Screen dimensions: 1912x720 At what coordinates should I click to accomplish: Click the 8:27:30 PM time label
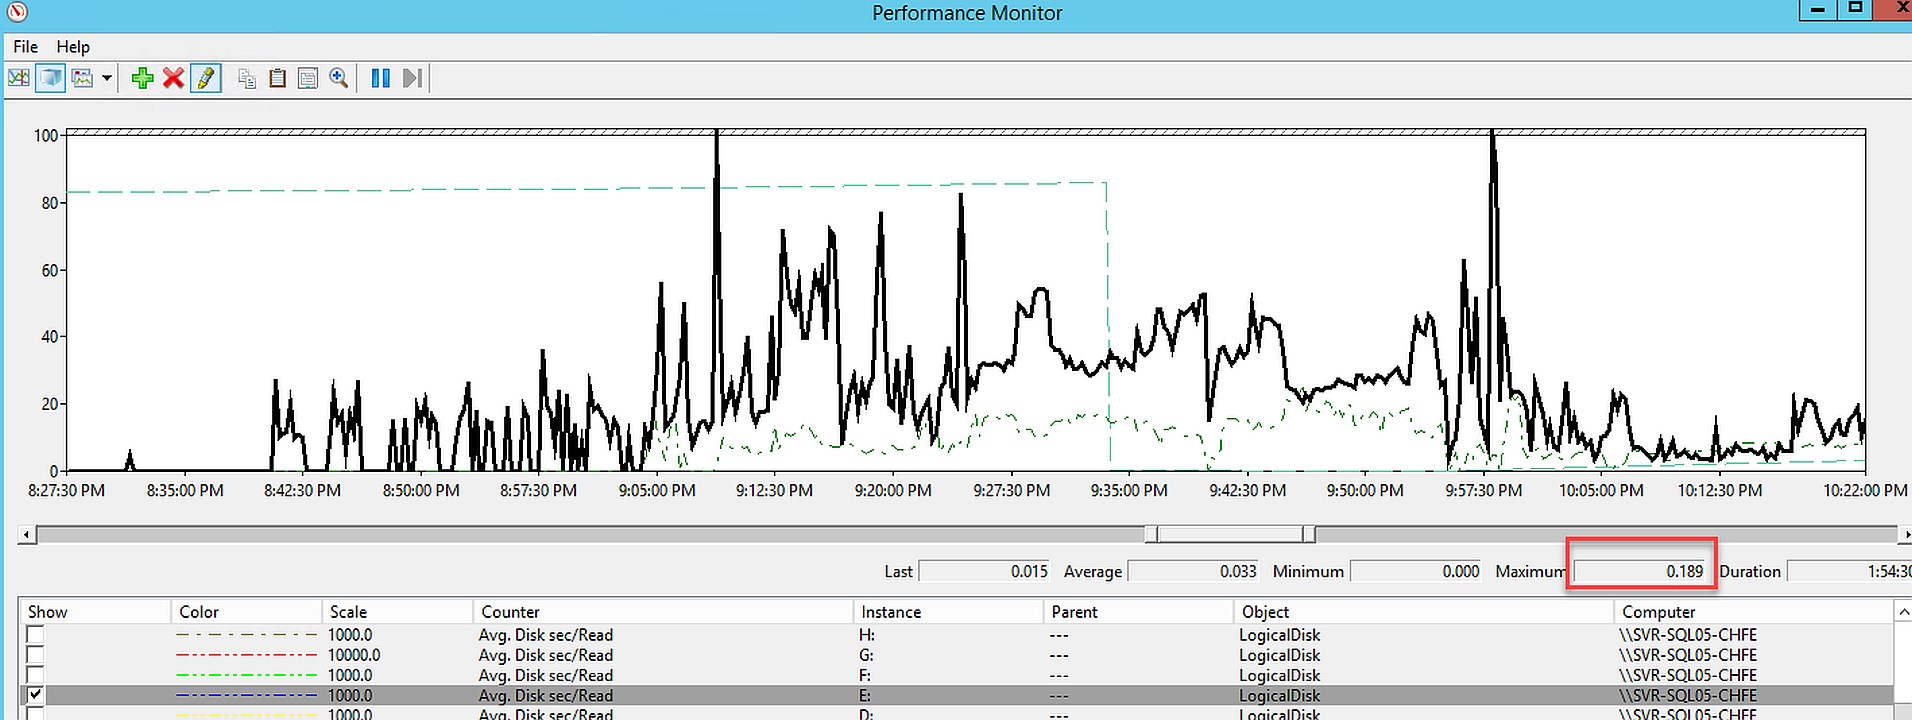tap(66, 490)
